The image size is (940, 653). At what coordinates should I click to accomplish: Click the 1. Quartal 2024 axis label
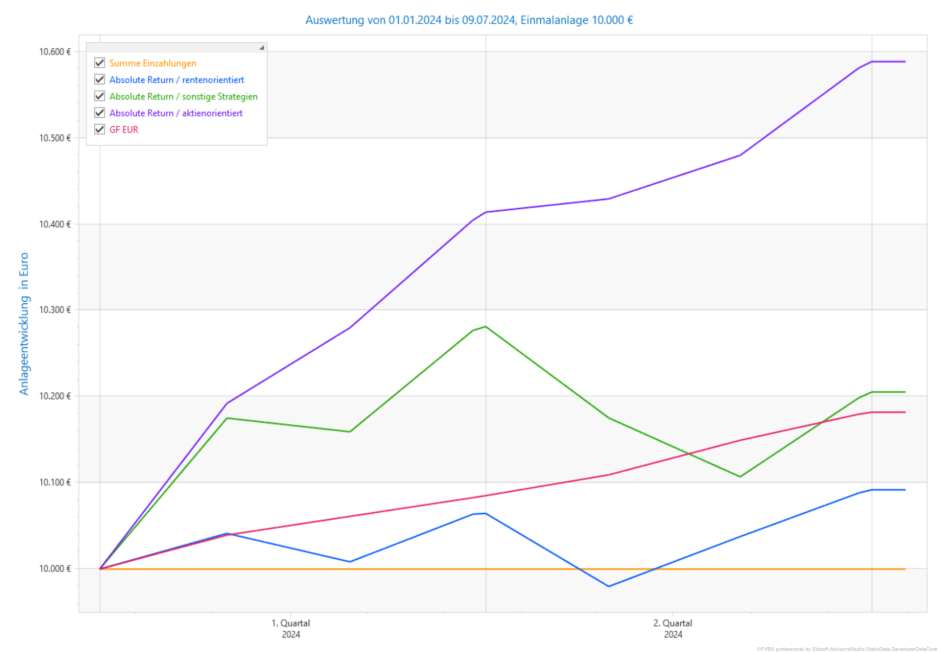(x=291, y=628)
